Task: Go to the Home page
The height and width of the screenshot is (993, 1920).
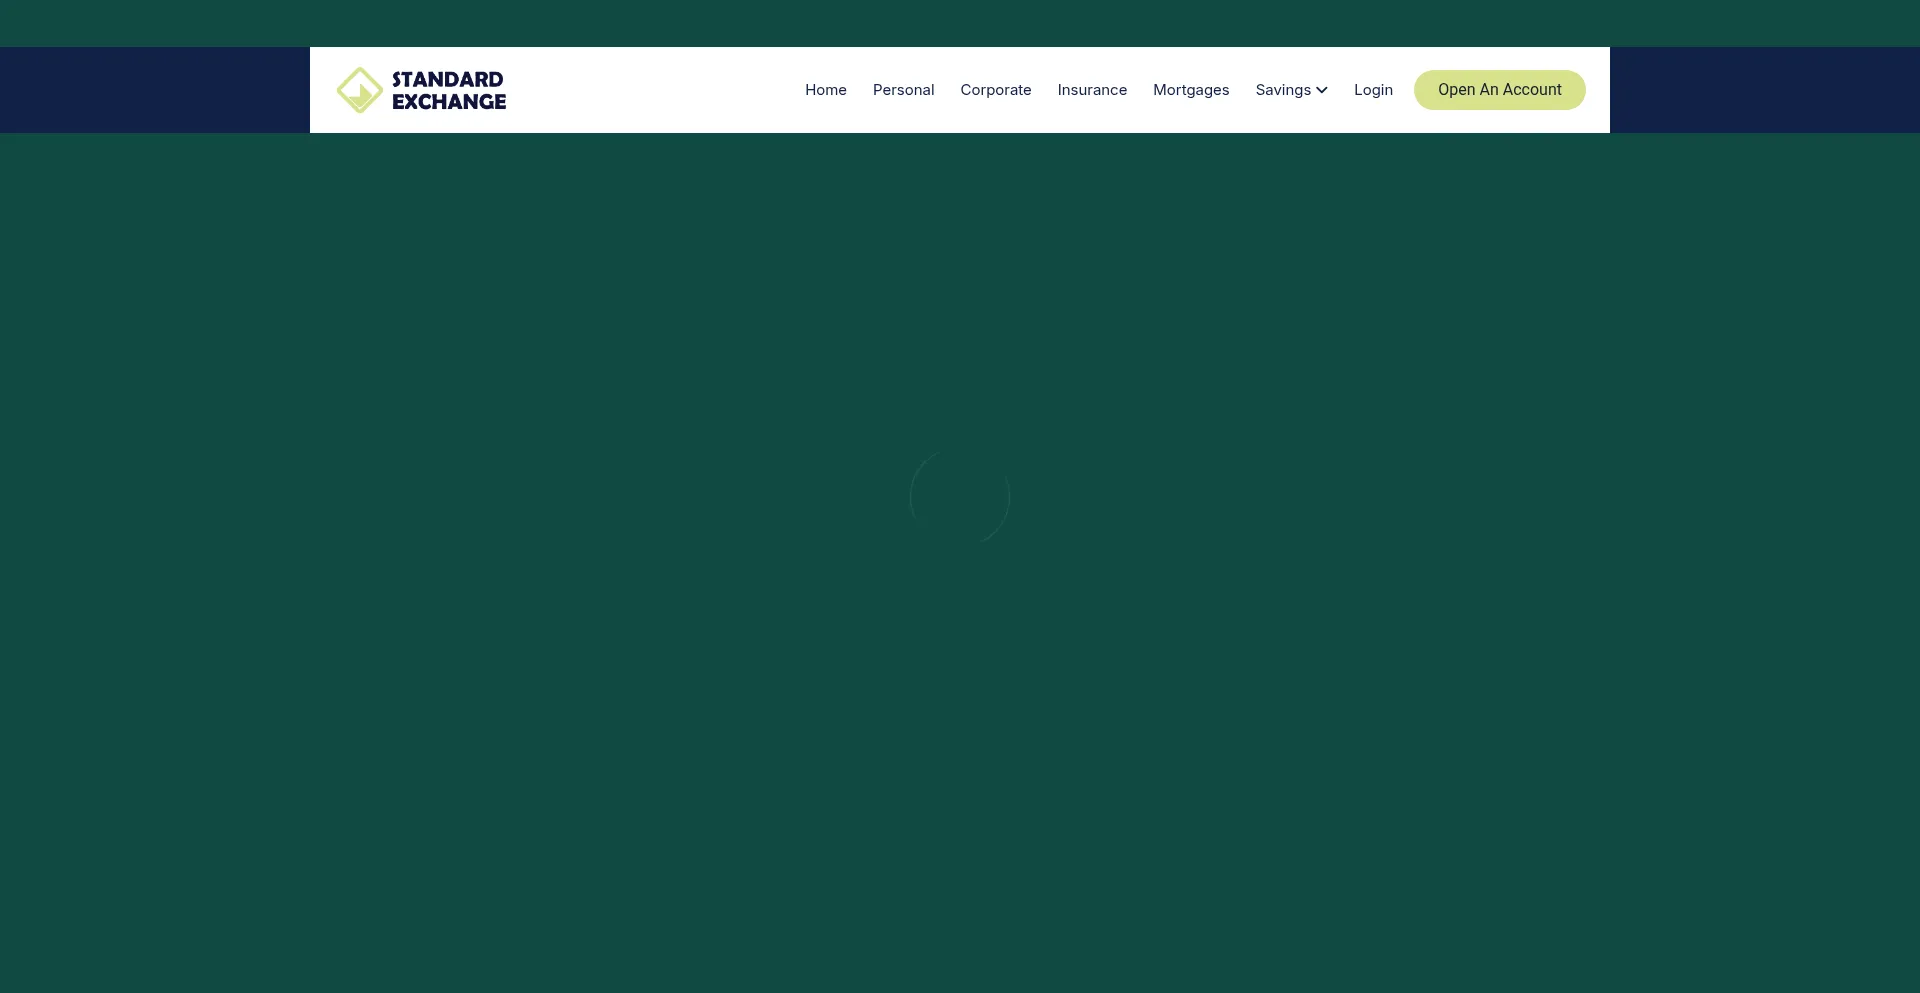Action: pyautogui.click(x=825, y=90)
